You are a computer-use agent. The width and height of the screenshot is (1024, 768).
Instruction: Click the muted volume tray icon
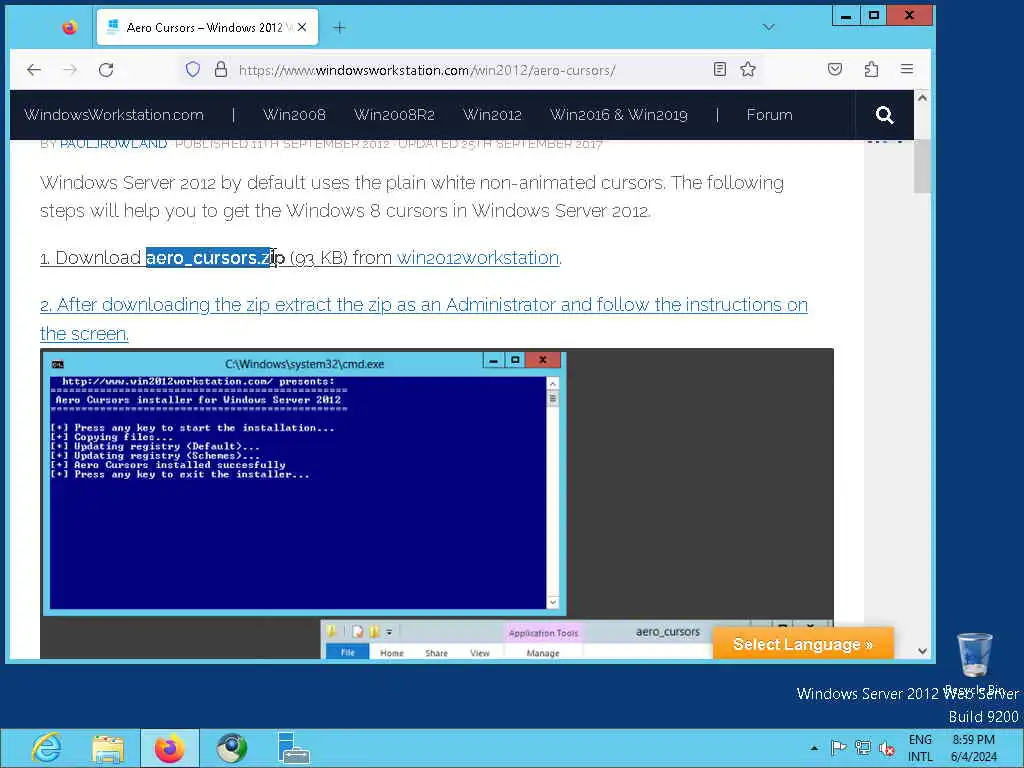point(887,748)
